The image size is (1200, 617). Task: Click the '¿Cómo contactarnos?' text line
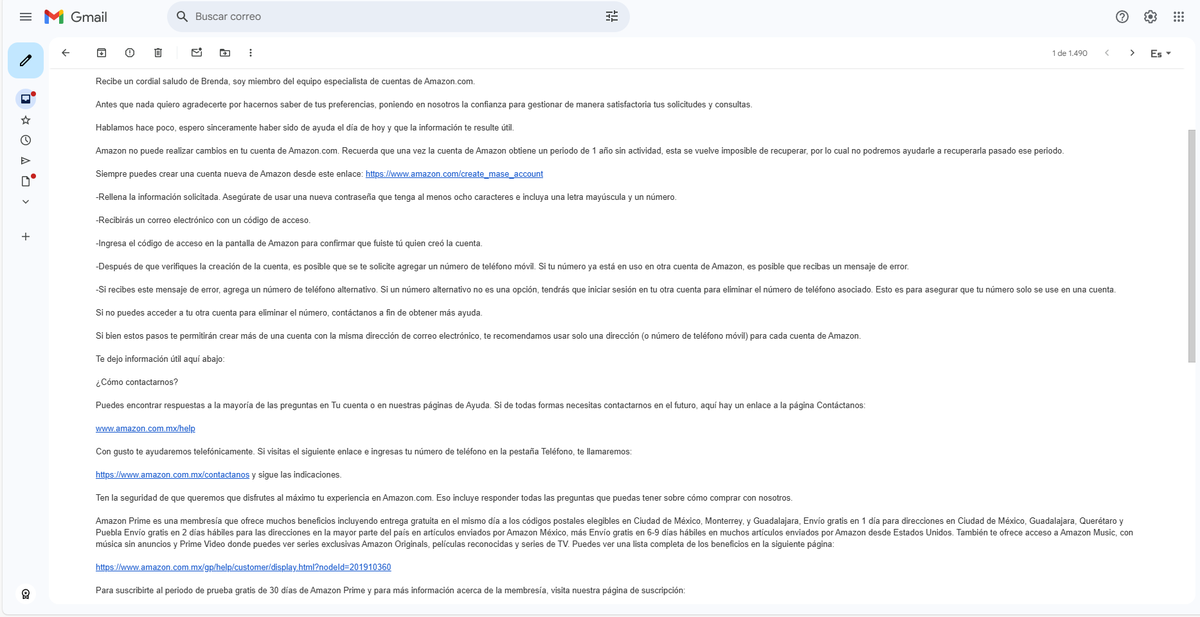pos(137,382)
